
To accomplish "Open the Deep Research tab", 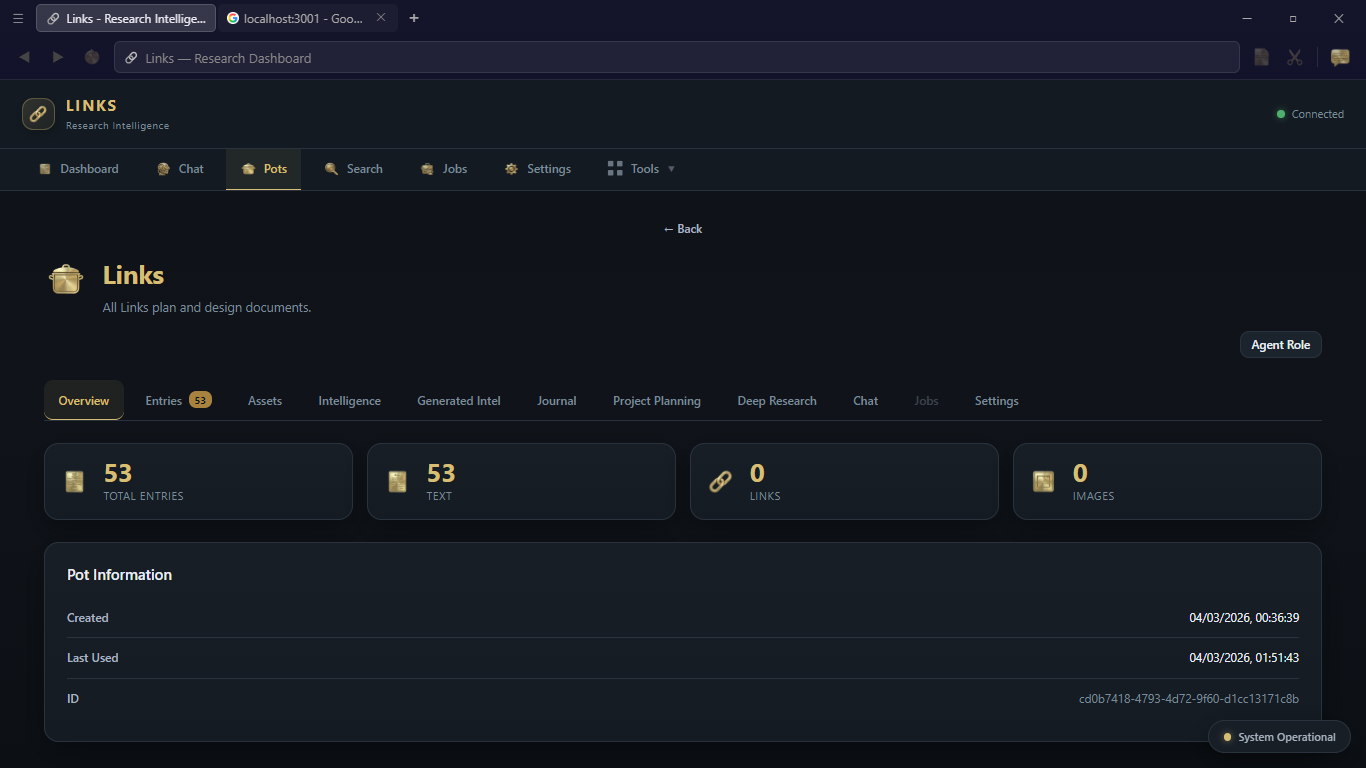I will point(777,400).
